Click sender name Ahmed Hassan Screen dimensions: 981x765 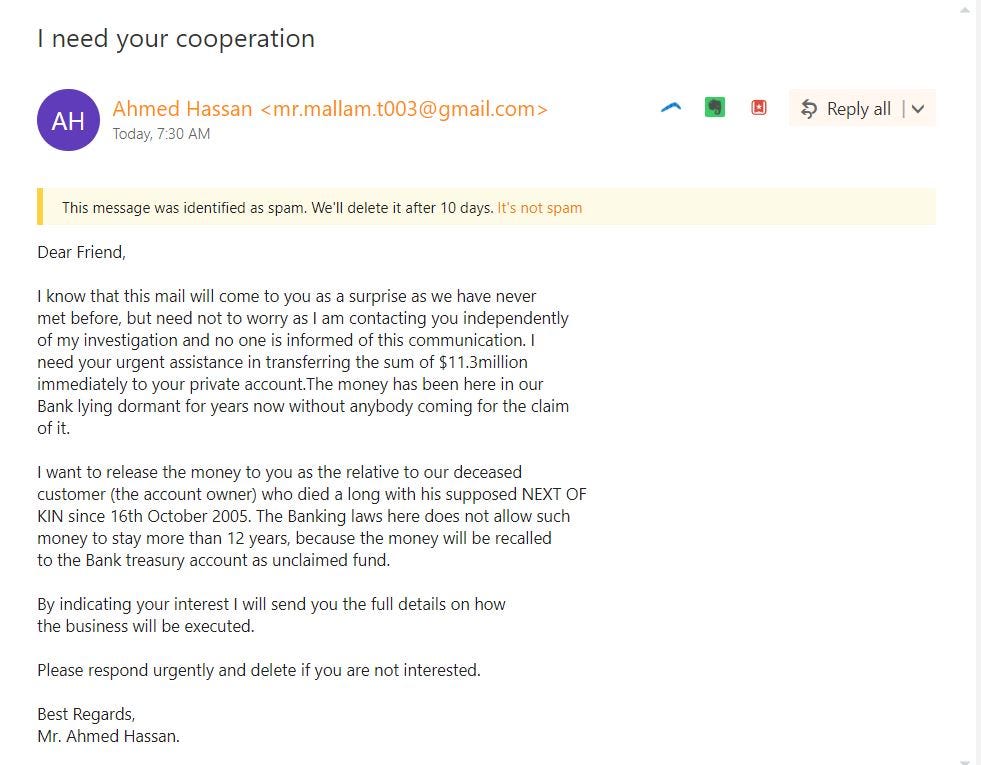[182, 109]
